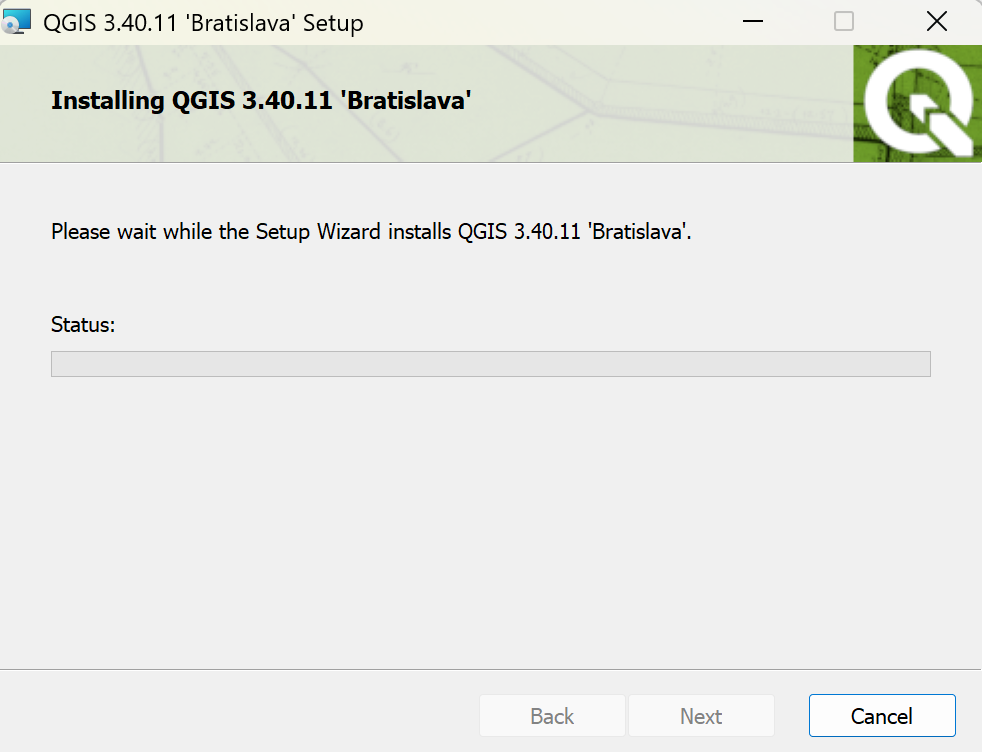Click empty footer area left of Back button
Screen dimensions: 982x752
tap(240, 716)
